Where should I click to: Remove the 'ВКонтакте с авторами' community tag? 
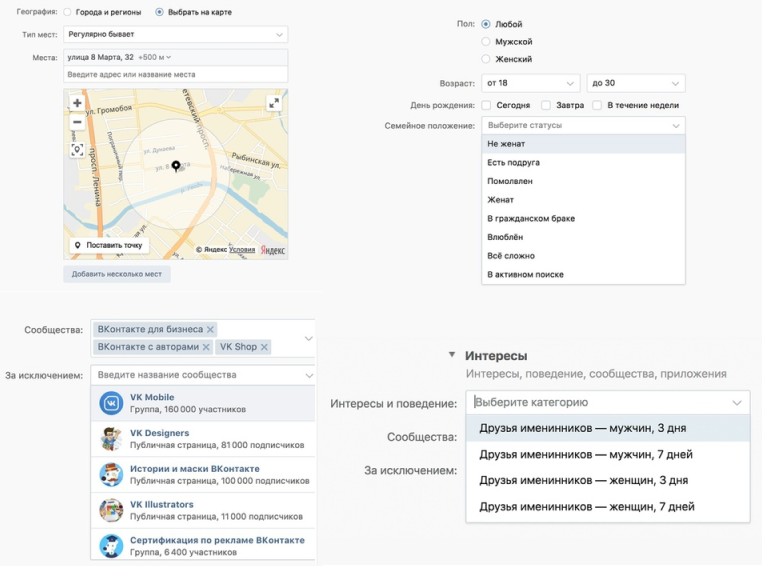click(206, 347)
